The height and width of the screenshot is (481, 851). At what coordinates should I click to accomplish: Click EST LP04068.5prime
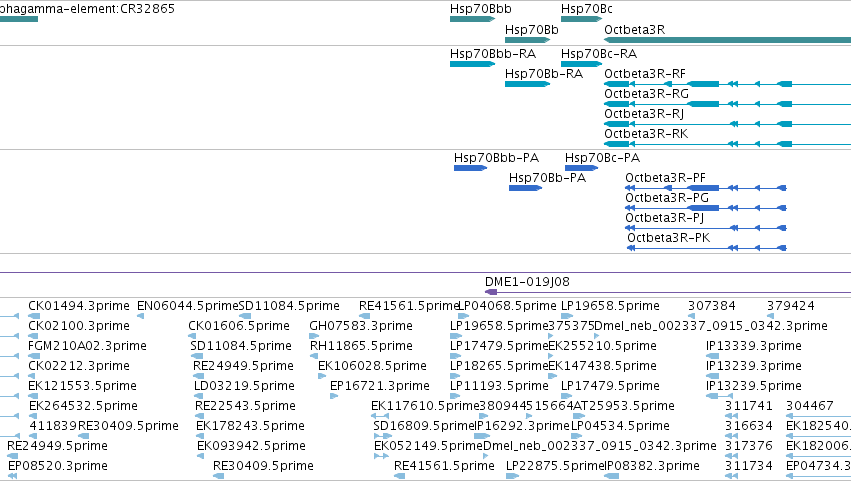tap(507, 306)
